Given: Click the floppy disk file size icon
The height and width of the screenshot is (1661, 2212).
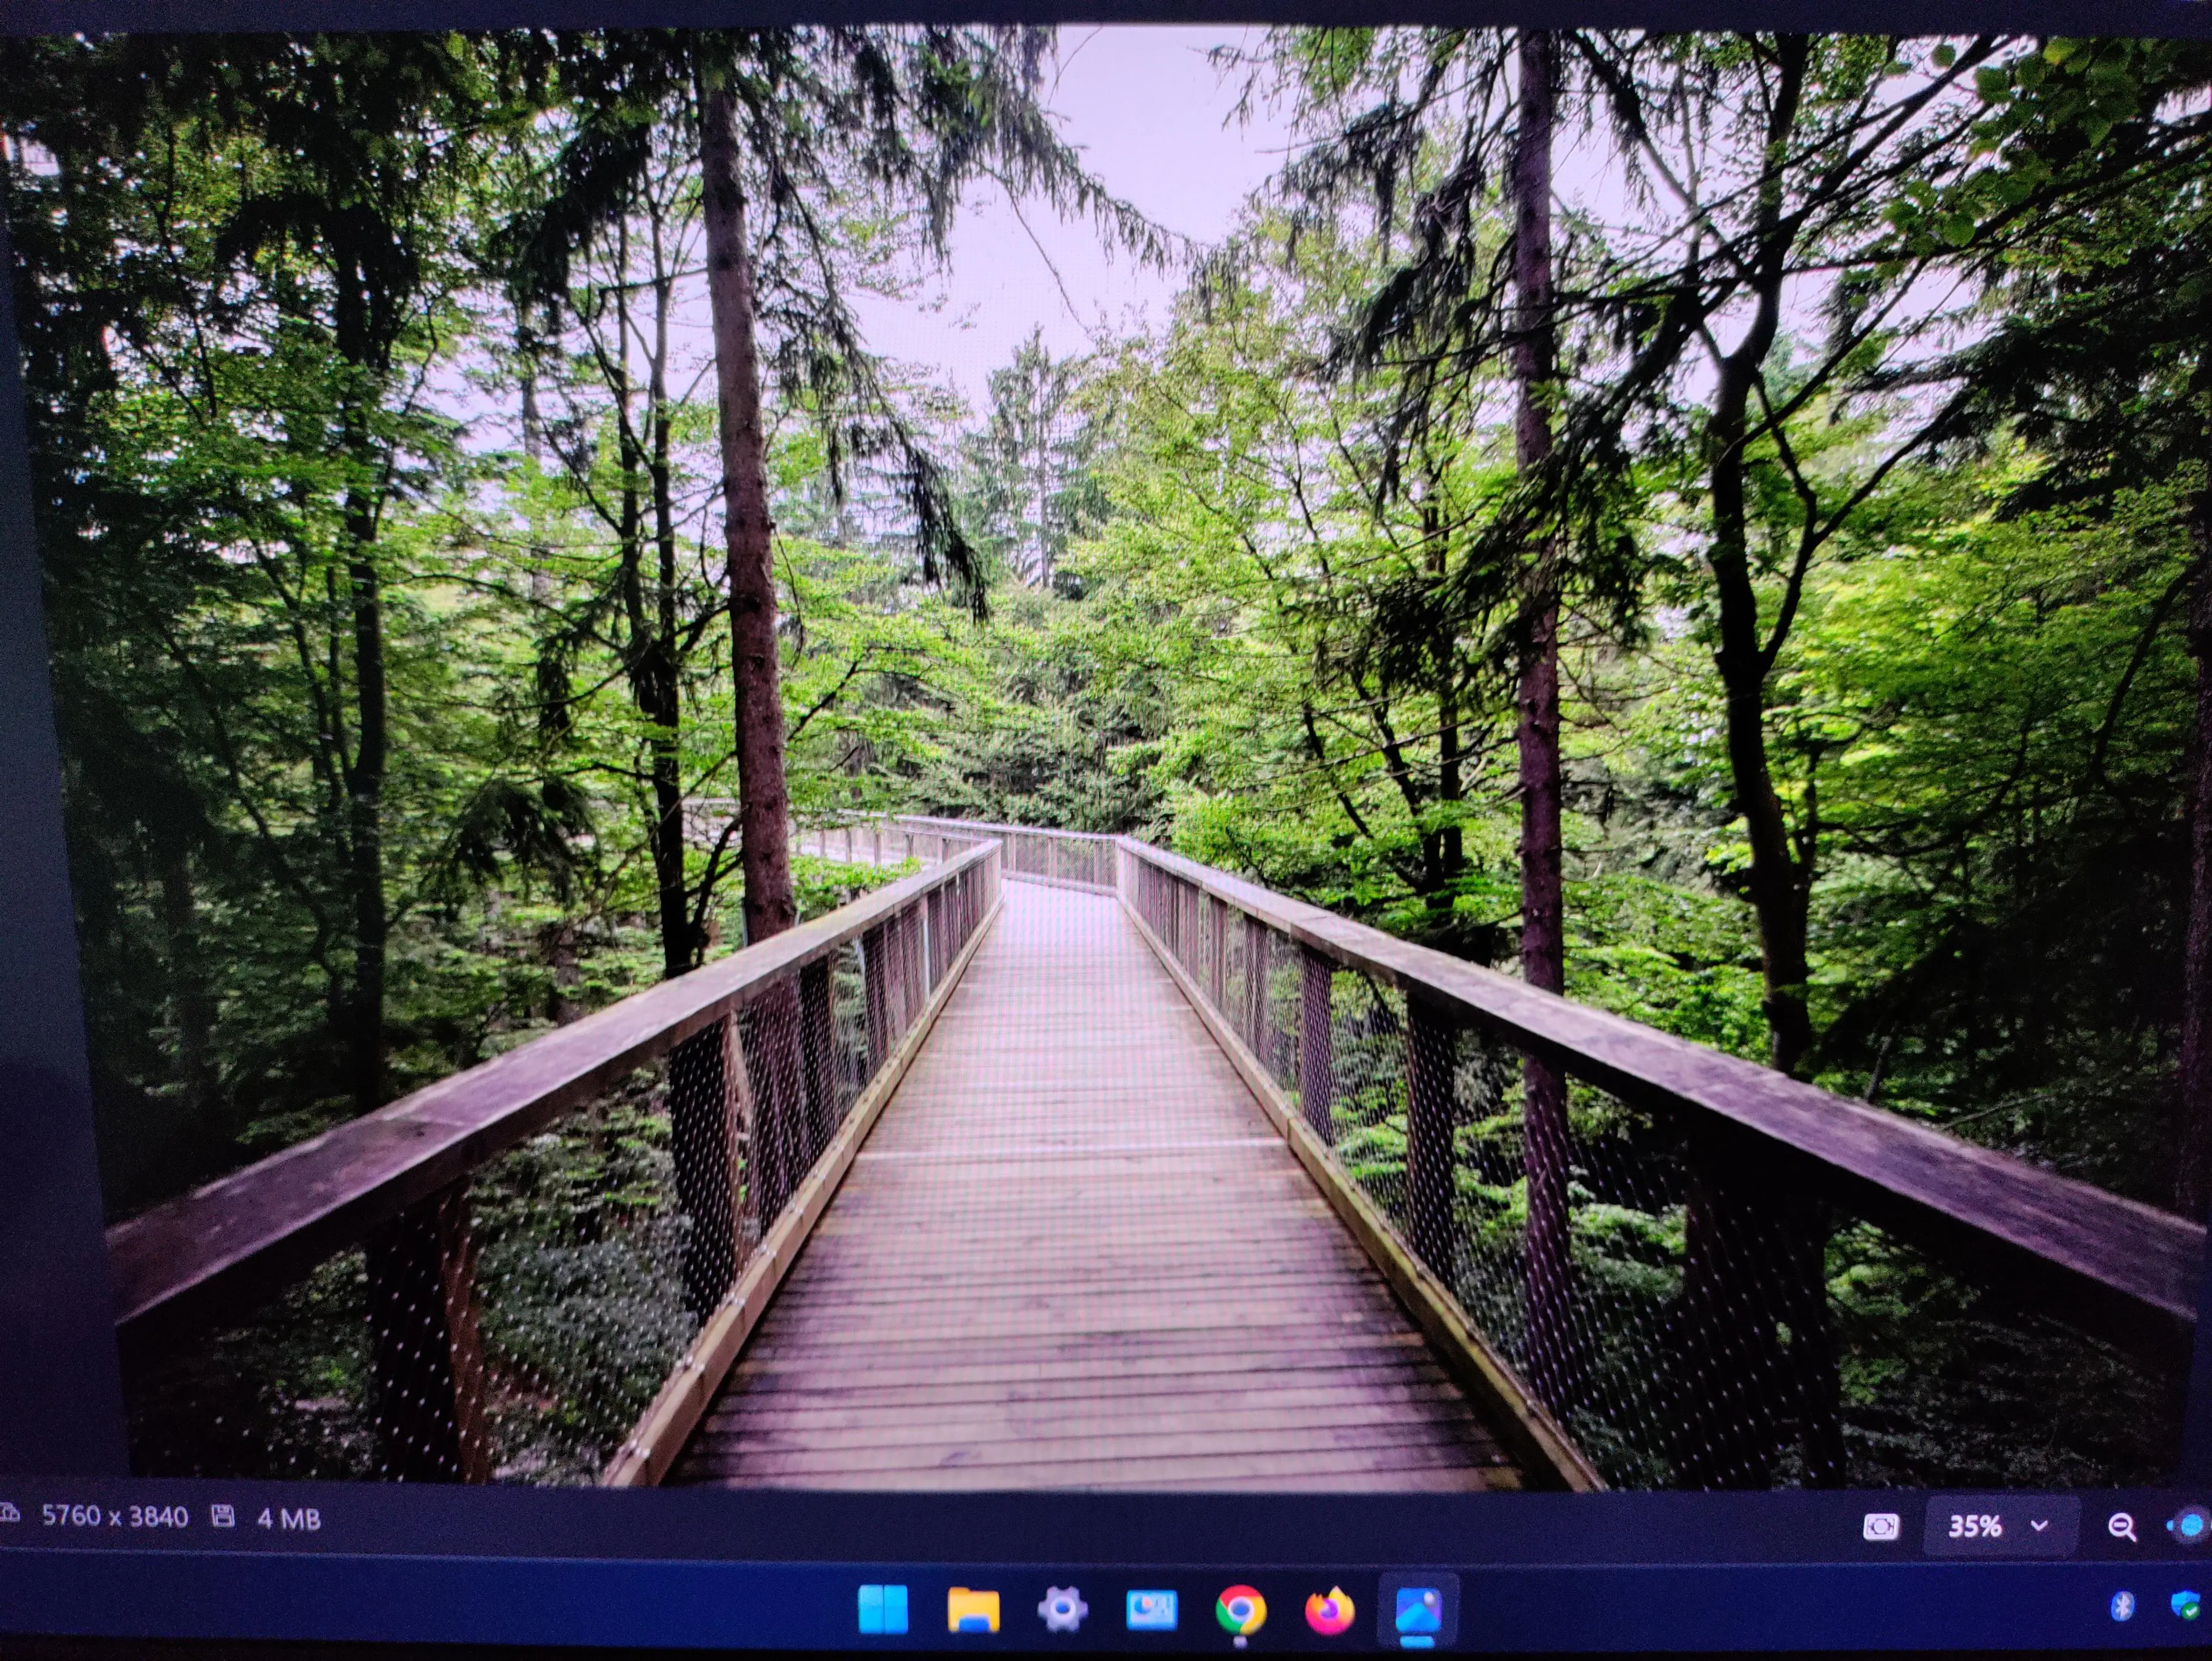Looking at the screenshot, I should pyautogui.click(x=223, y=1516).
